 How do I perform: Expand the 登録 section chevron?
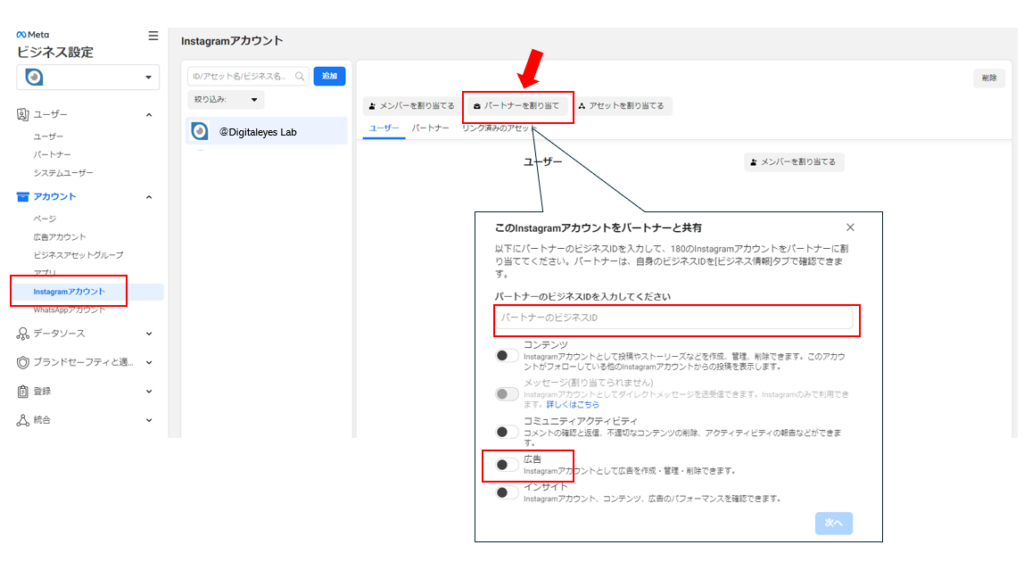pyautogui.click(x=149, y=391)
